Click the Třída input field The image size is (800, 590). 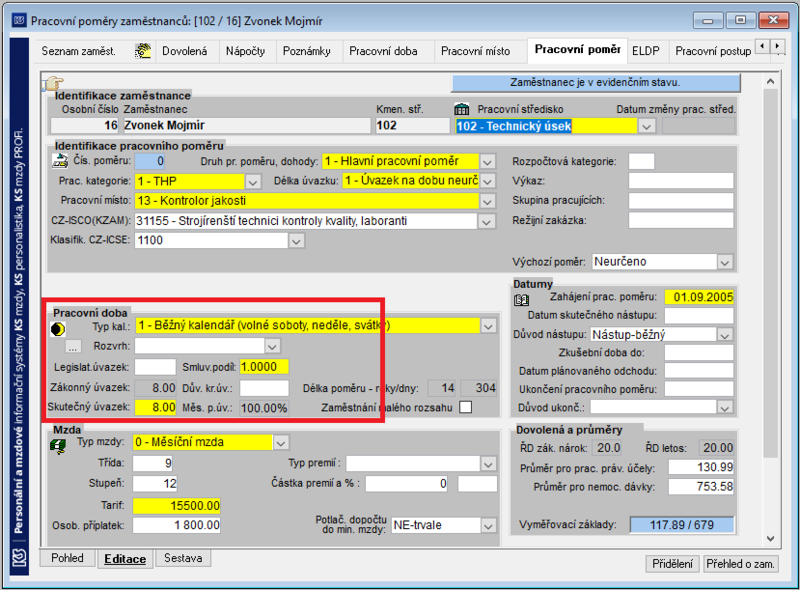tap(153, 463)
